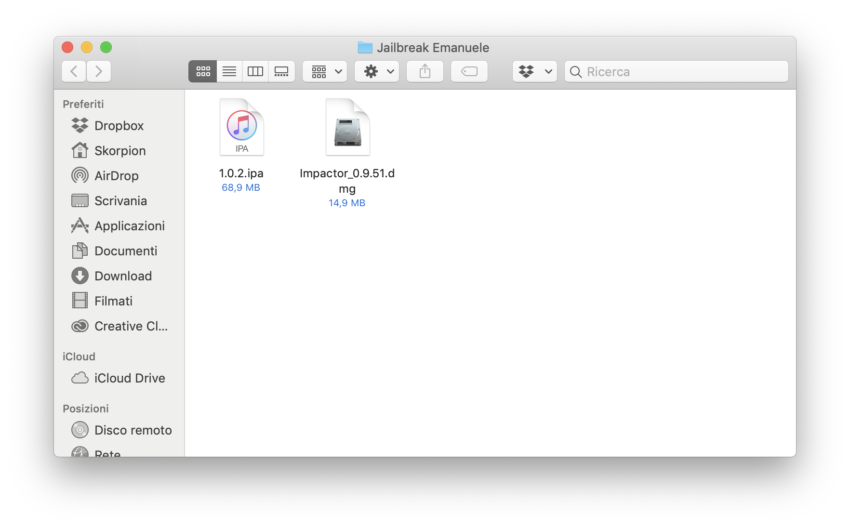The width and height of the screenshot is (850, 528).
Task: Go back with the left arrow button
Action: point(74,72)
